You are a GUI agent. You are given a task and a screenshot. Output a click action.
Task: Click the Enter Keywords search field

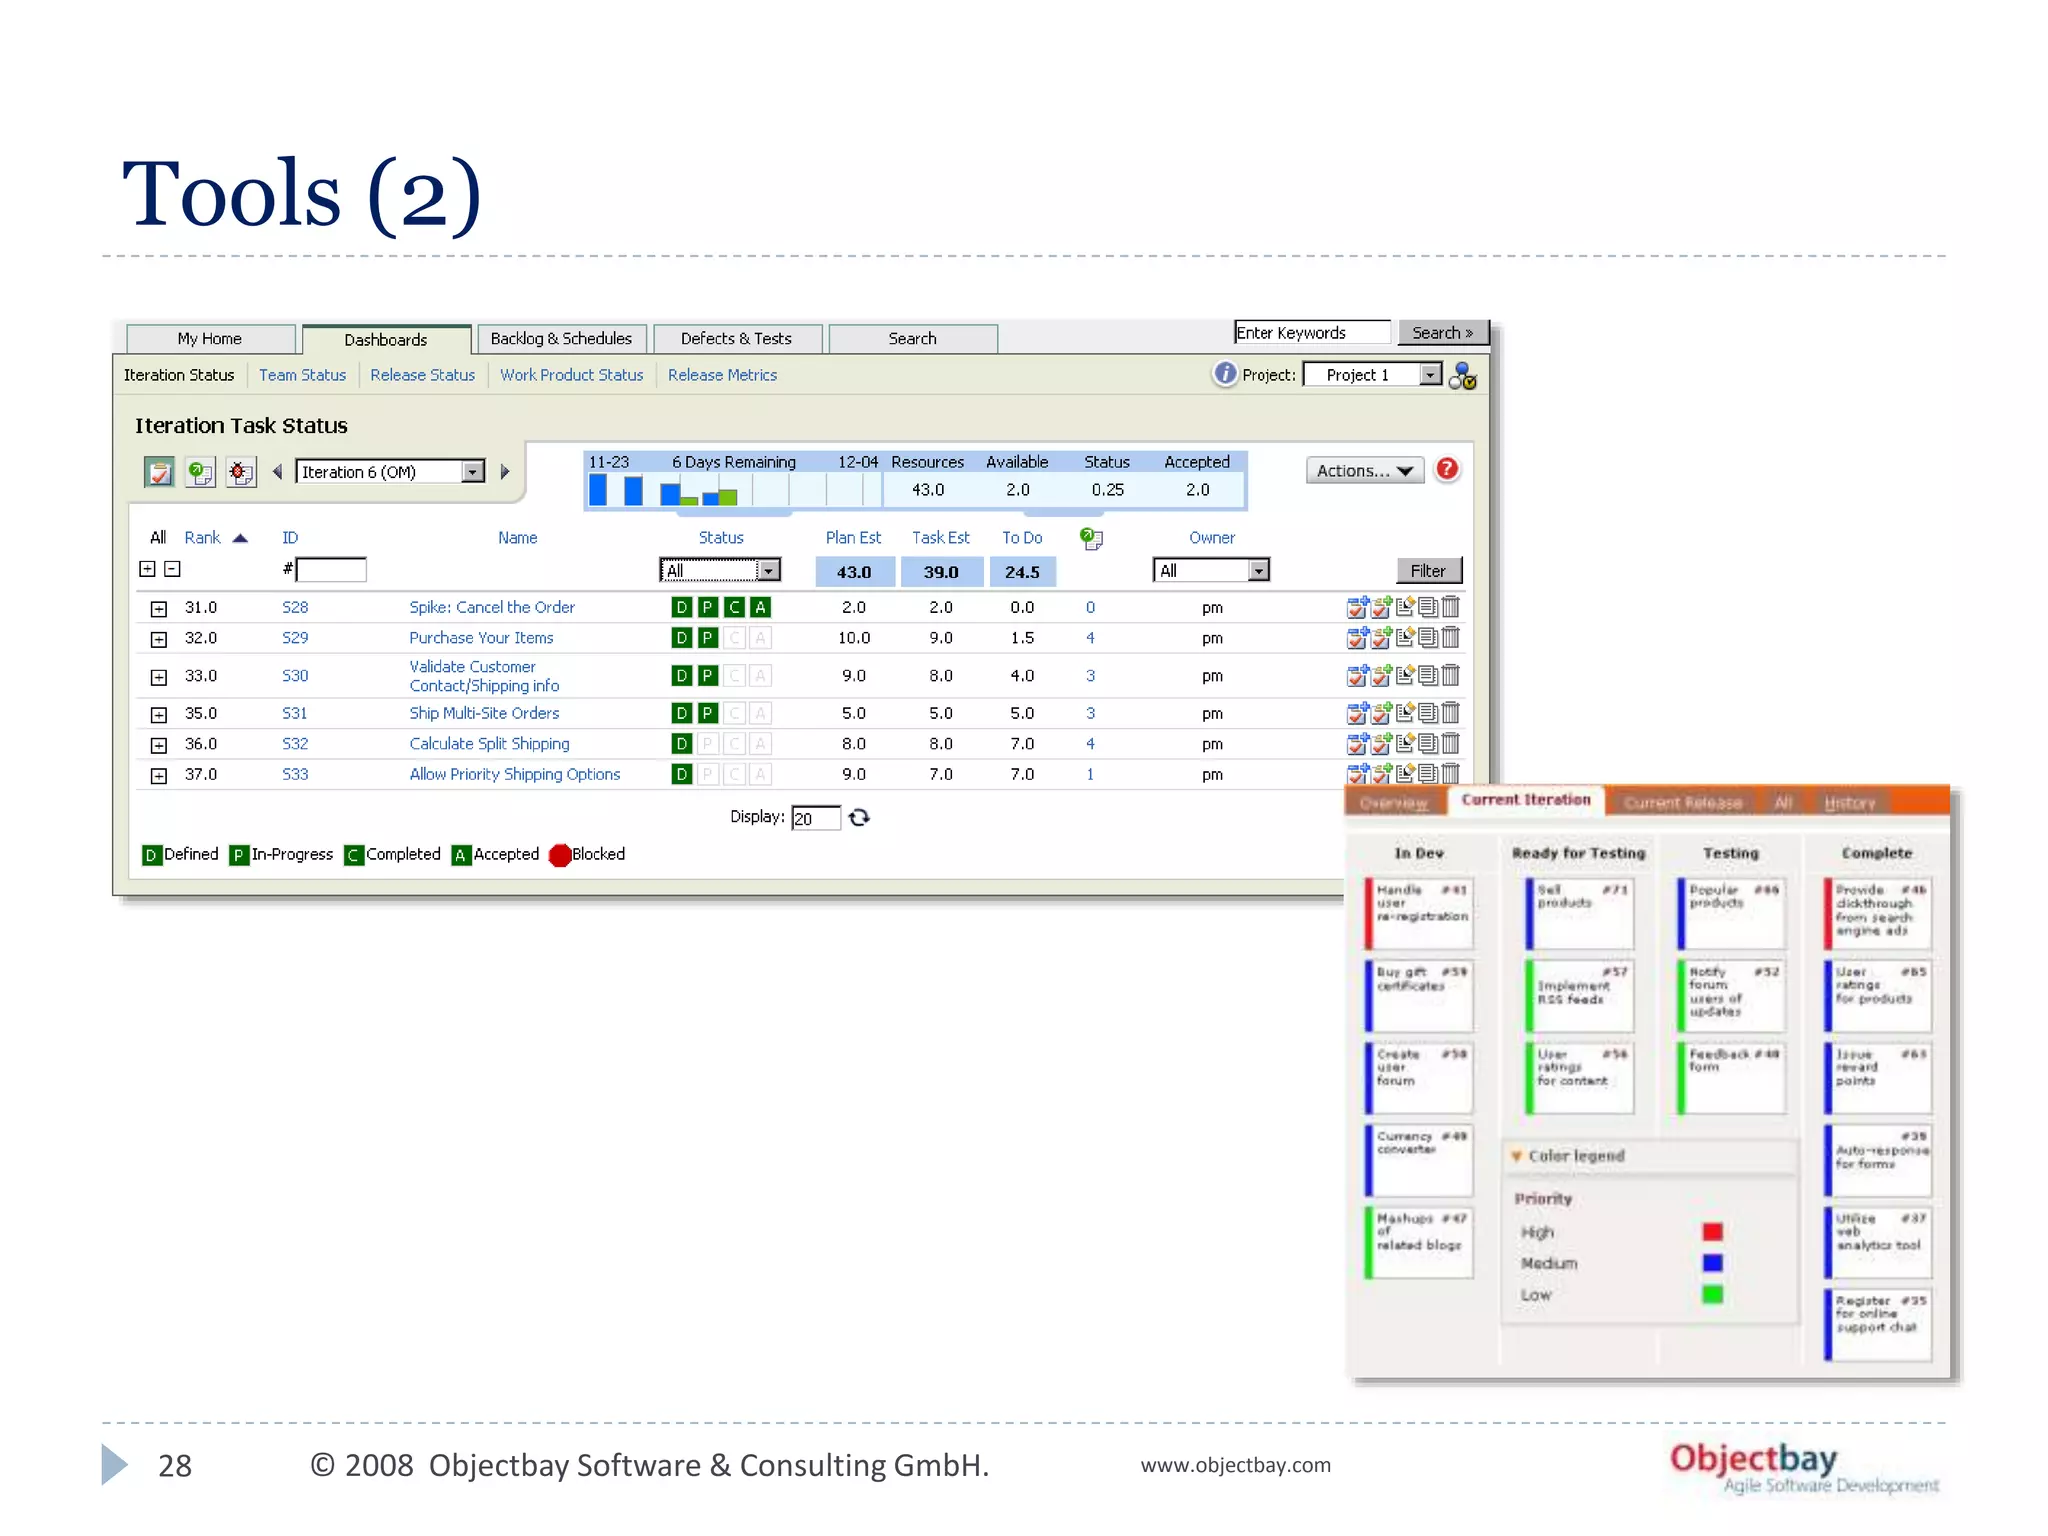point(1311,333)
